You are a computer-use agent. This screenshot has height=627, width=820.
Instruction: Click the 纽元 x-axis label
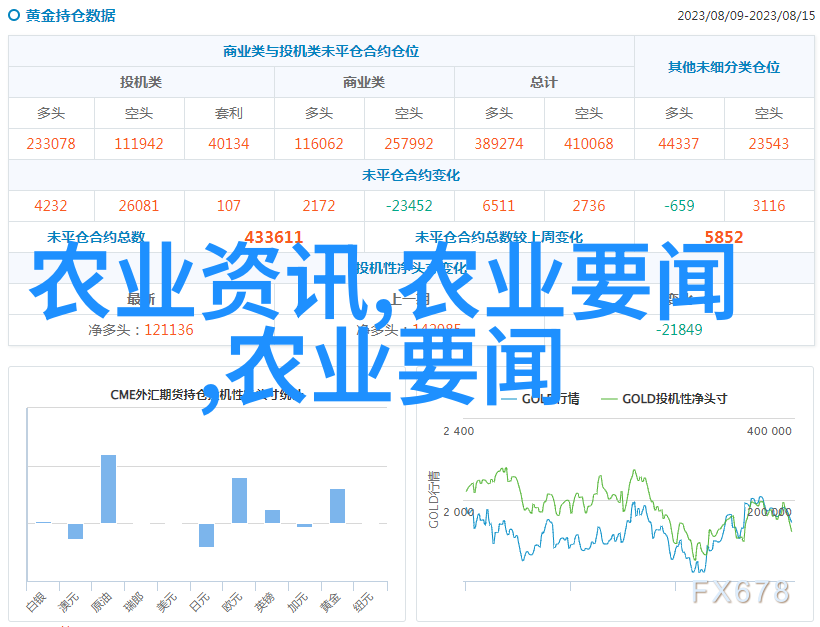[x=363, y=603]
